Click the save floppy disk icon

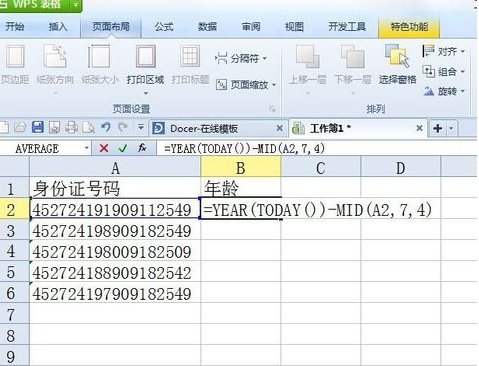38,128
